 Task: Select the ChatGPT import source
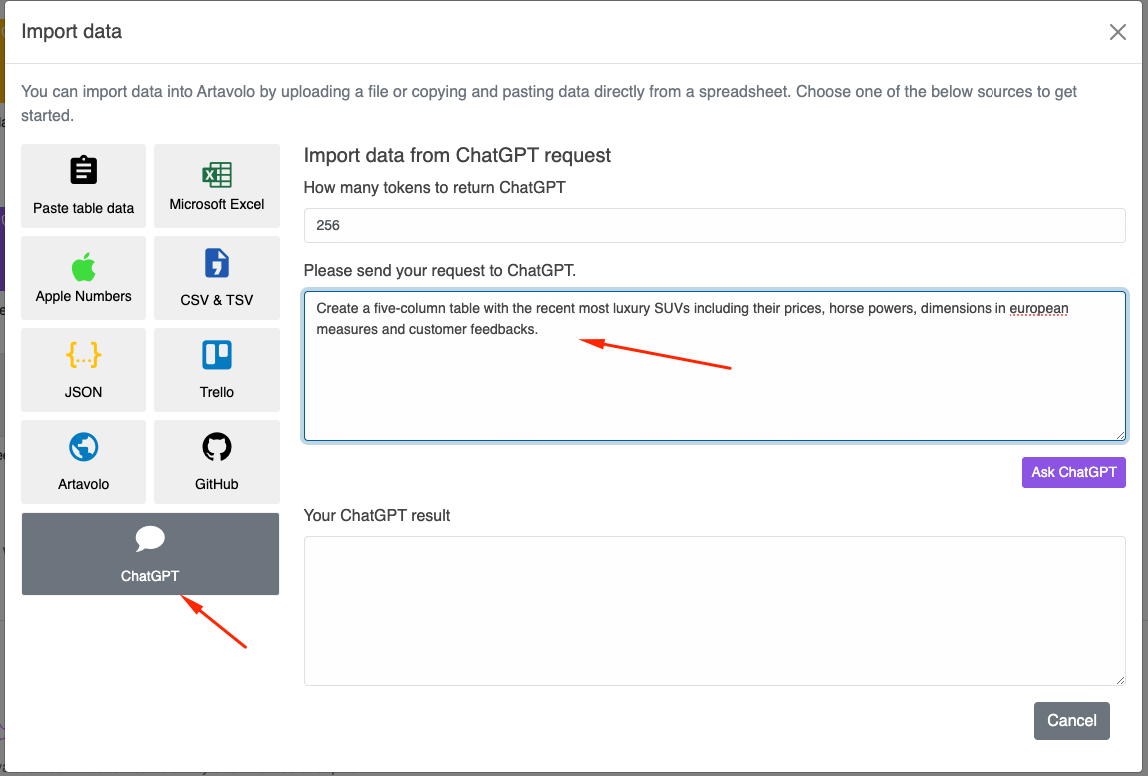(150, 553)
